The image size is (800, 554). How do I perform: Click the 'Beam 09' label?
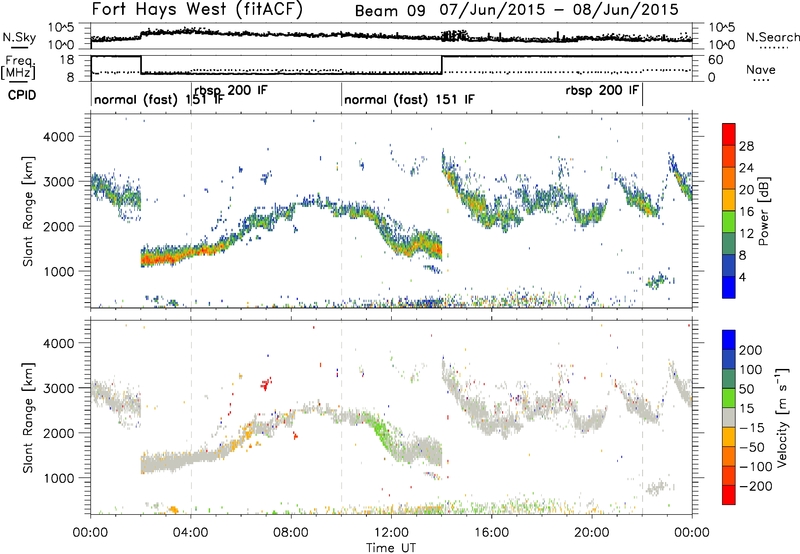point(390,11)
